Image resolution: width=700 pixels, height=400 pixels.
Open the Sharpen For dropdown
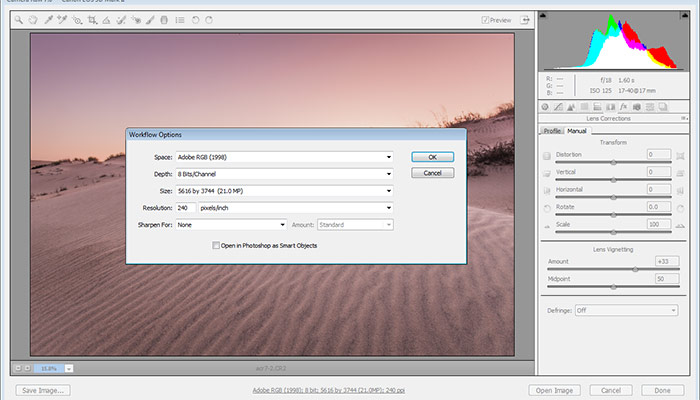[x=231, y=225]
